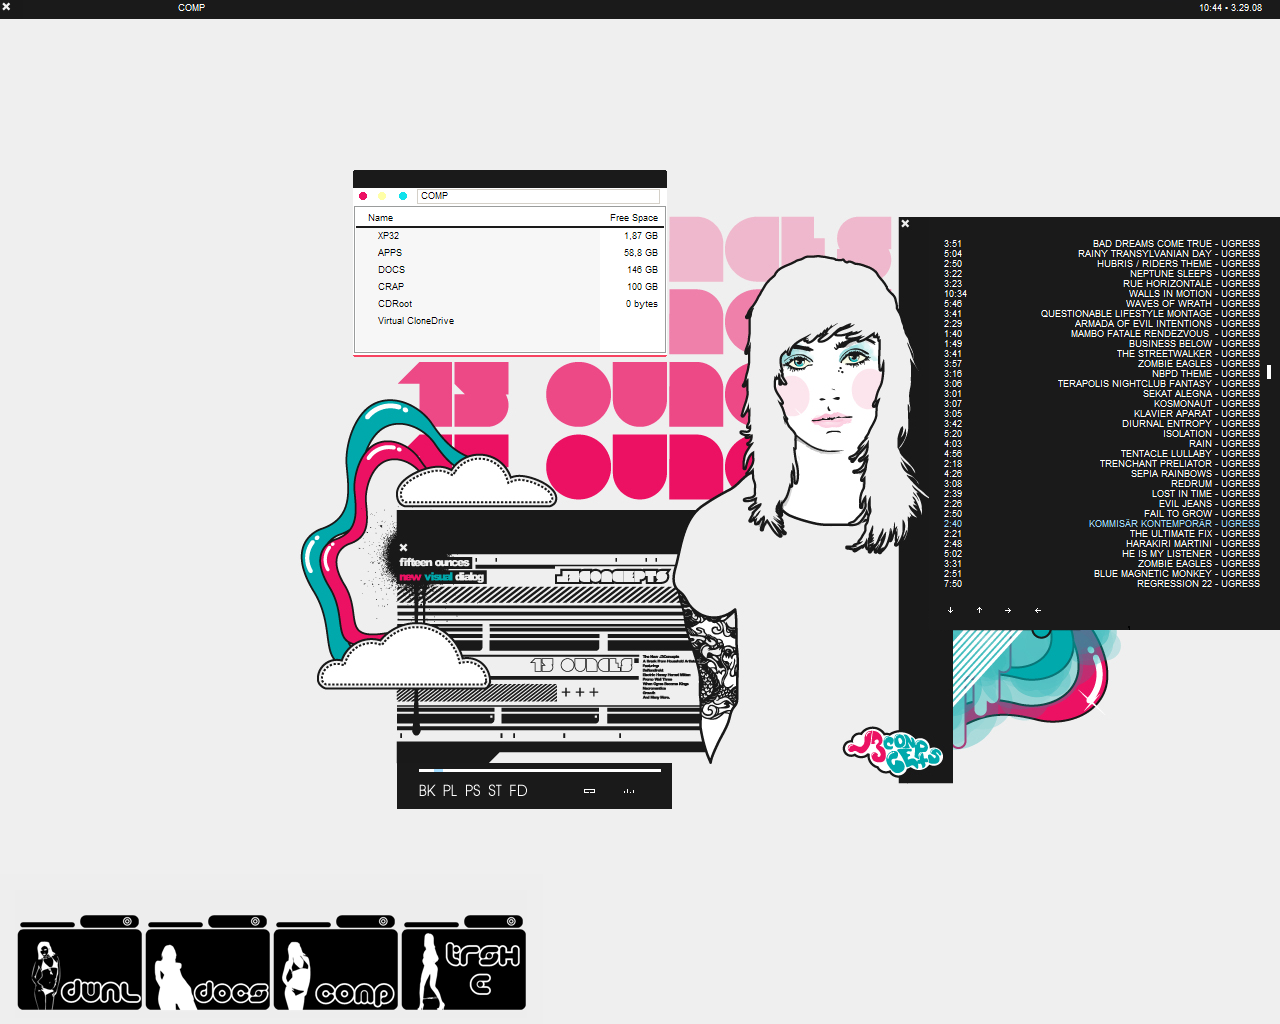Click PL play control in player
Image resolution: width=1280 pixels, height=1024 pixels.
450,791
